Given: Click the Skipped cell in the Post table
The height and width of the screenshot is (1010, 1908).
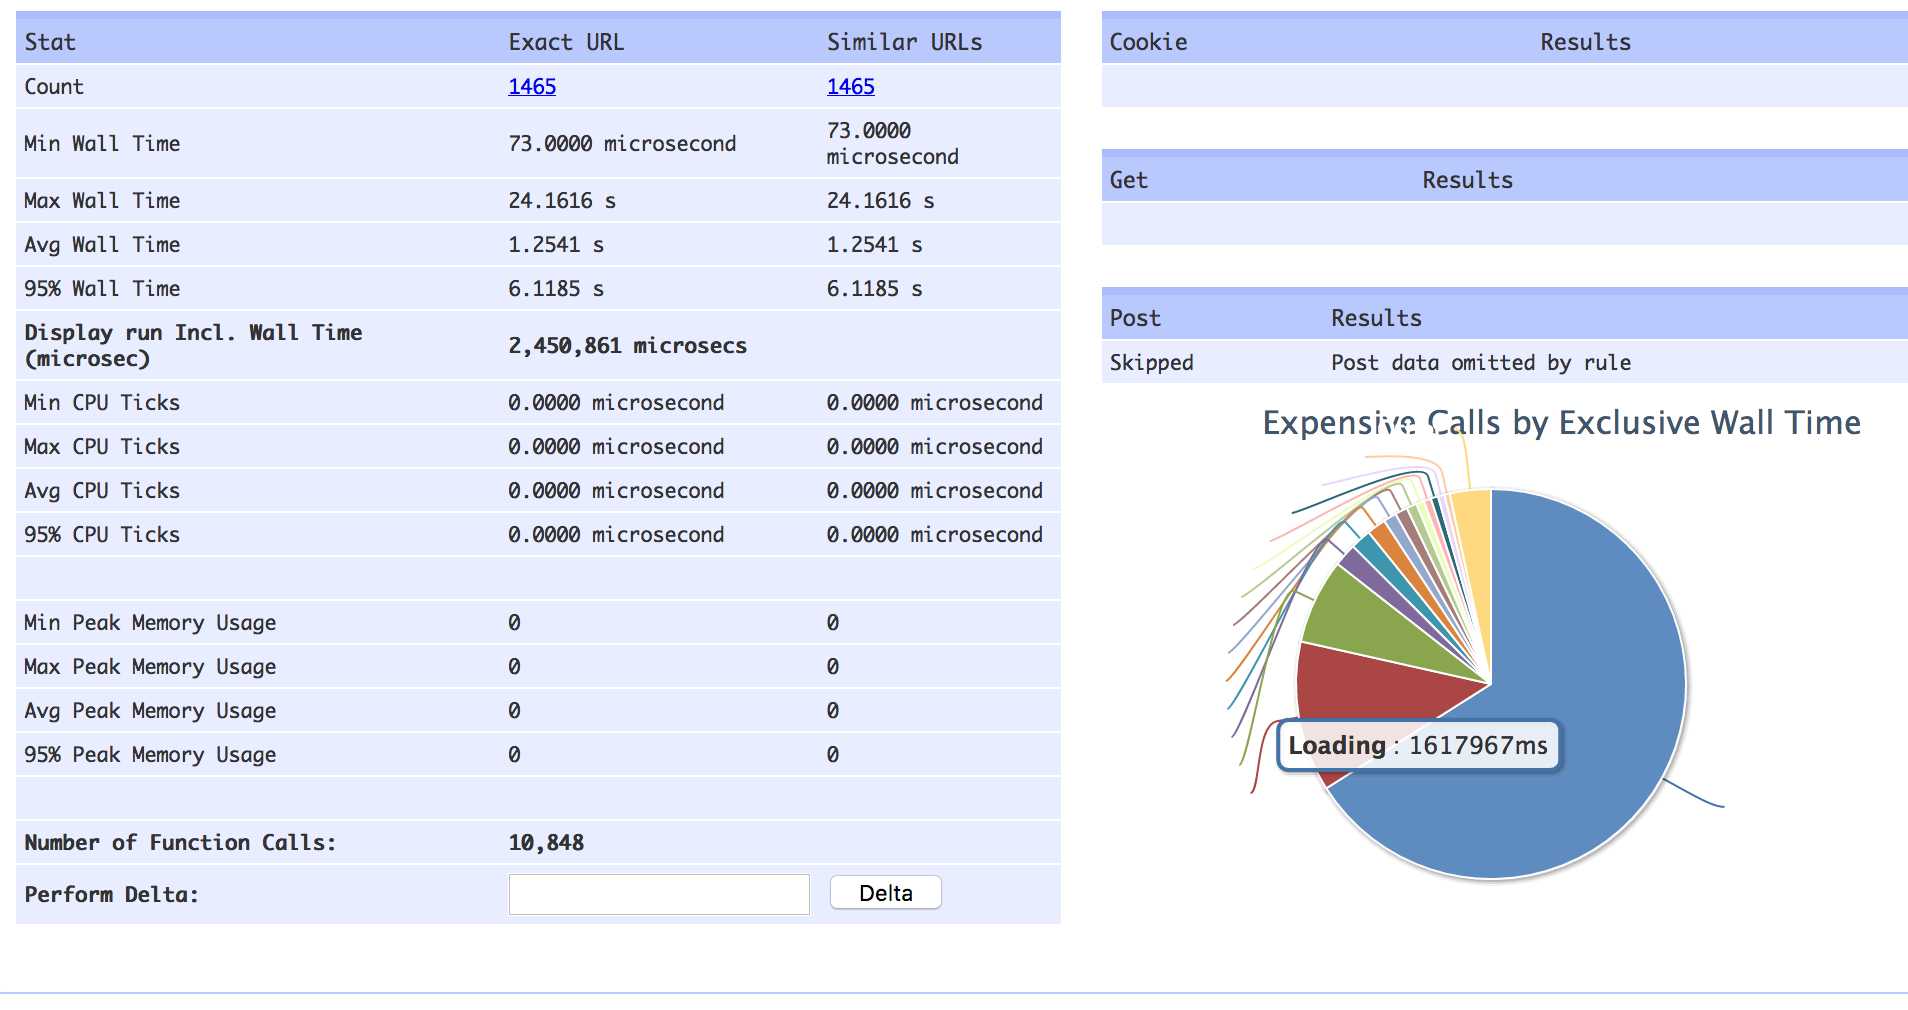Looking at the screenshot, I should pyautogui.click(x=1151, y=363).
